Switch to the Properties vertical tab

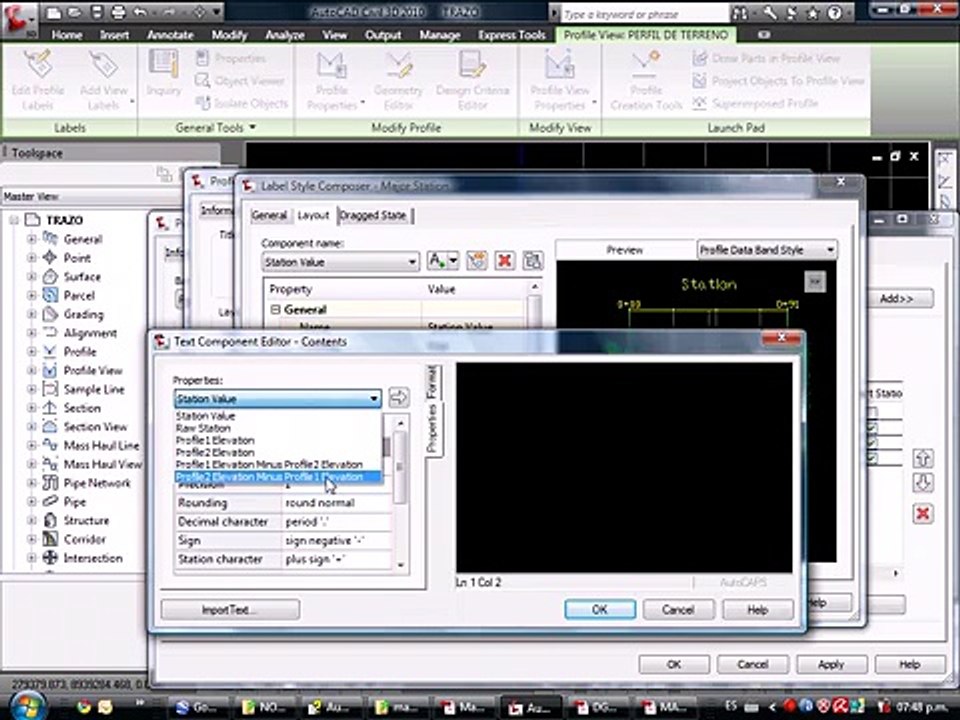click(x=432, y=428)
